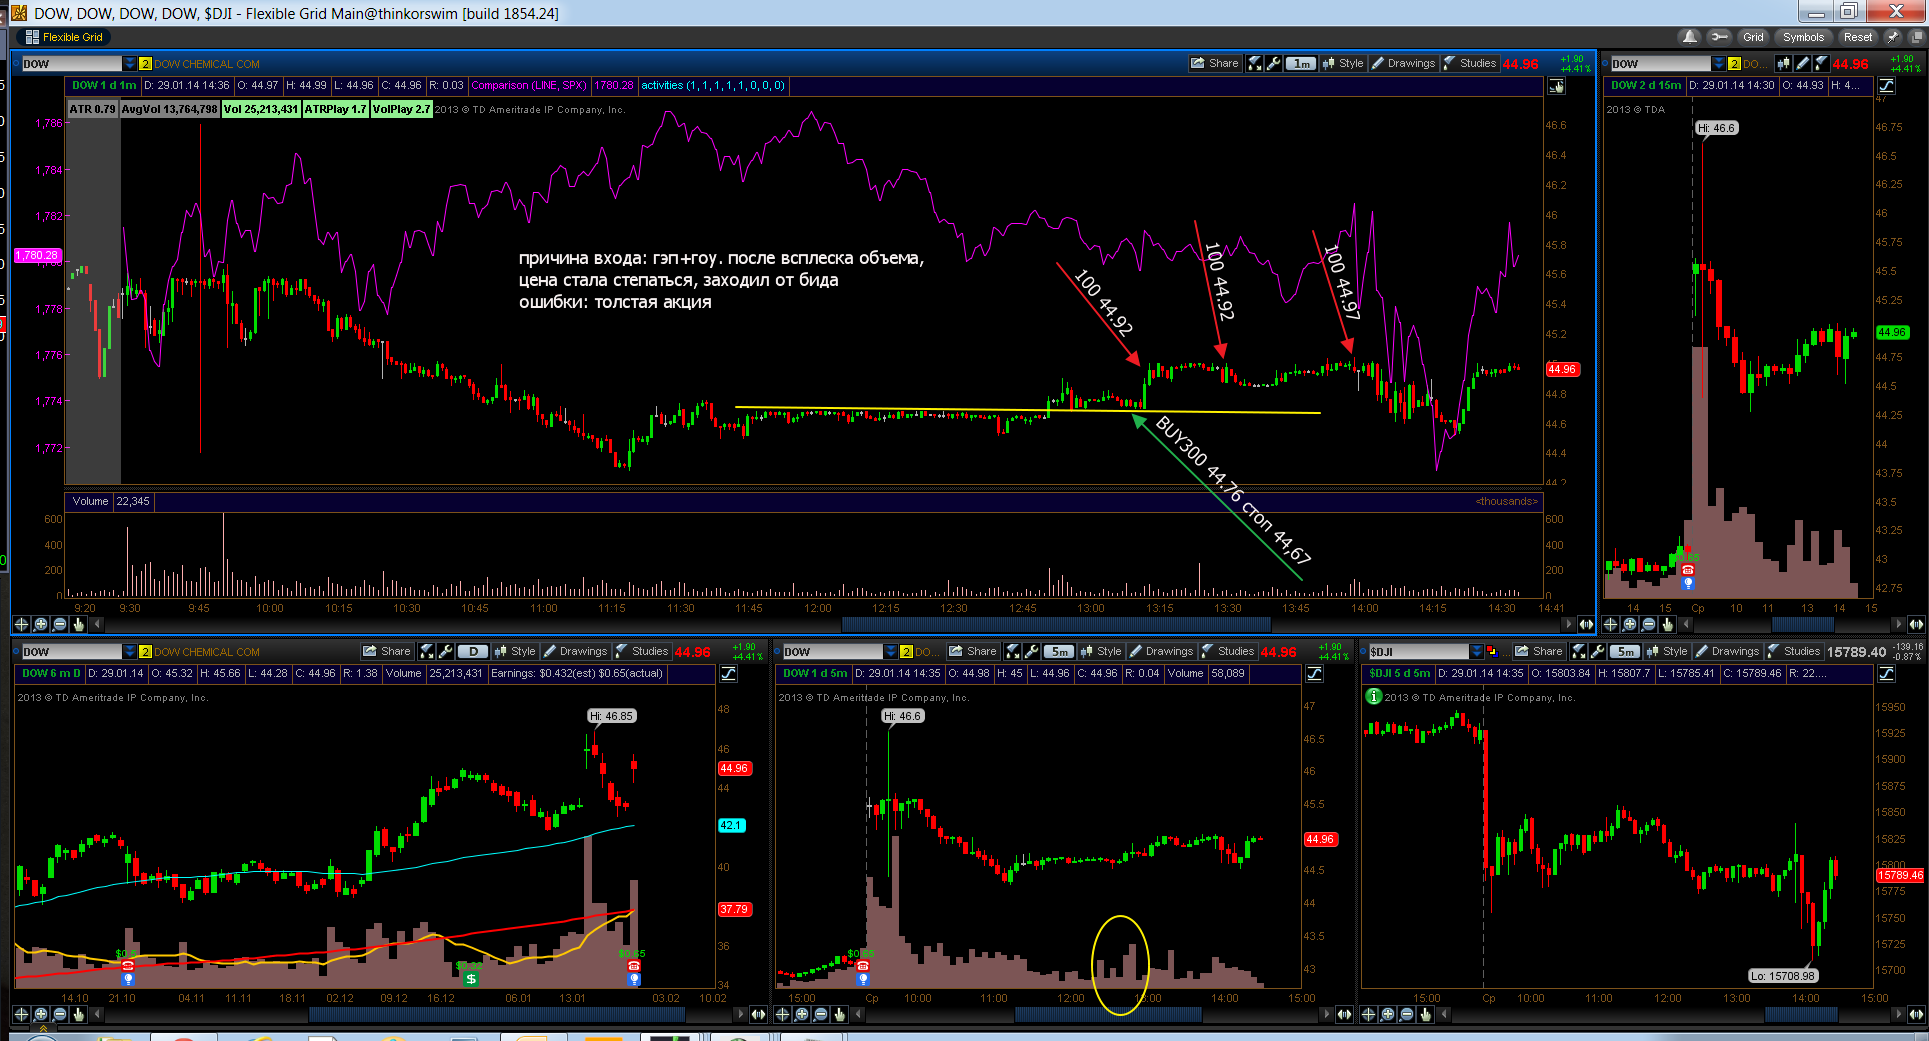Click the Symbols button in top bar
Screen dimensions: 1929x1041
coord(1804,37)
